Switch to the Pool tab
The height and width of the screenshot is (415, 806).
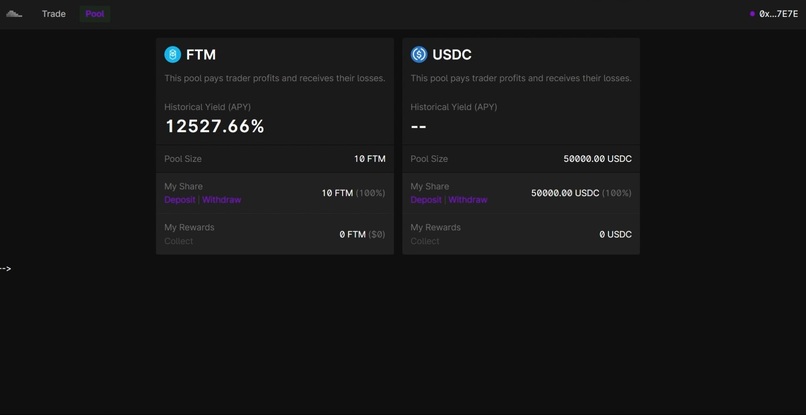pos(95,14)
